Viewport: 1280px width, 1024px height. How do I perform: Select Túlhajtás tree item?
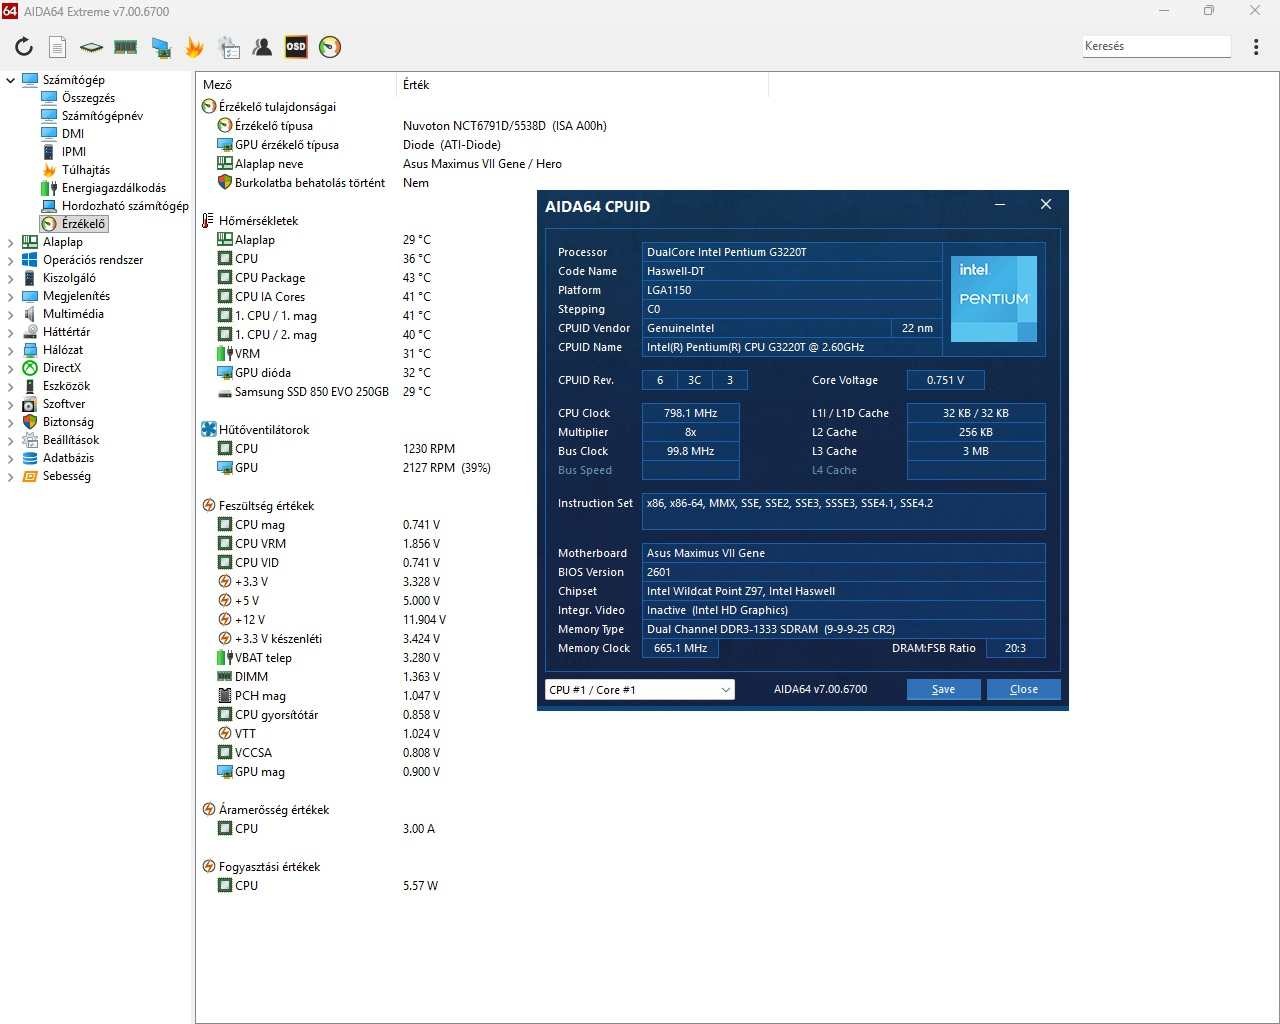coord(86,170)
